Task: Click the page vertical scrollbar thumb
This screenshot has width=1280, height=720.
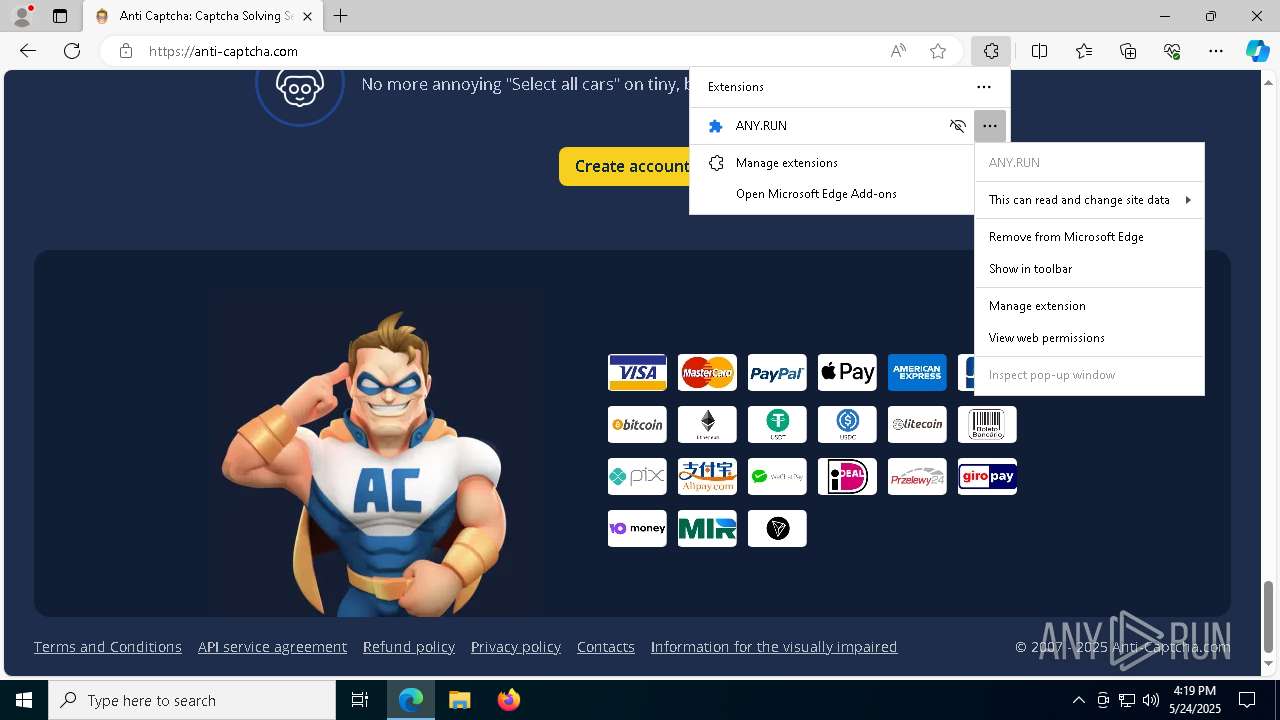Action: tap(1270, 615)
